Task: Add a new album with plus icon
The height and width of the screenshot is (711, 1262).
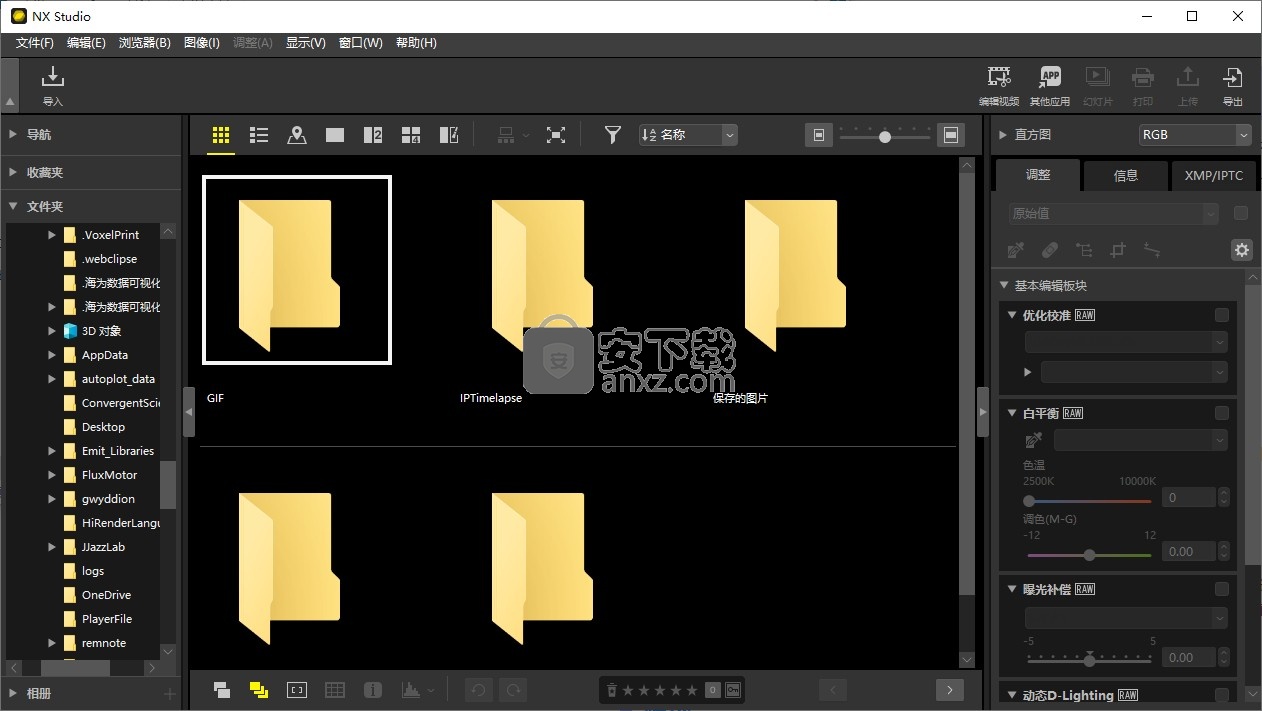Action: point(169,693)
